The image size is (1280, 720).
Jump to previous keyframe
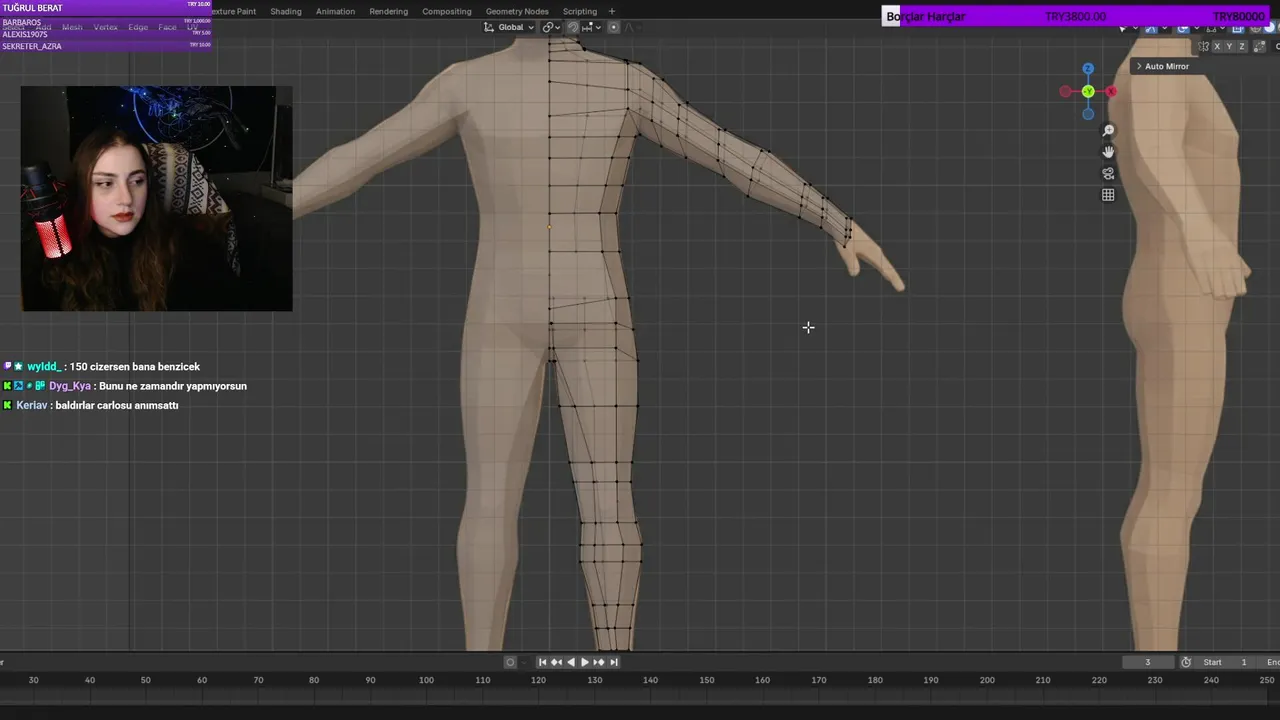pyautogui.click(x=556, y=662)
